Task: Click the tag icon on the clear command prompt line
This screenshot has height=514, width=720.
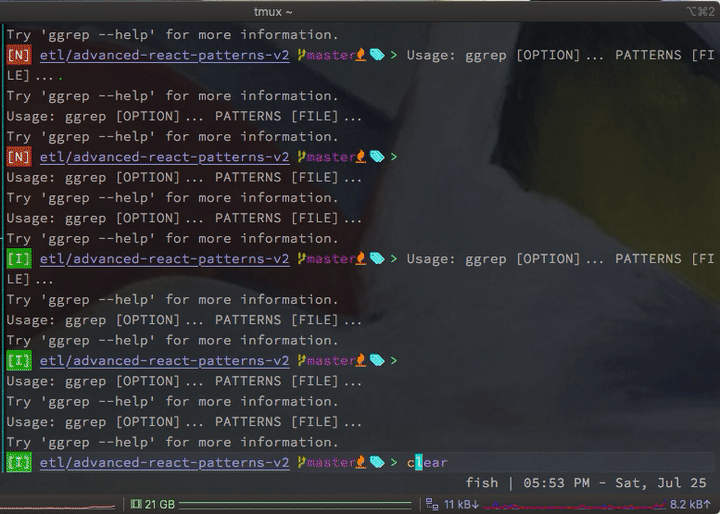Action: coord(377,462)
